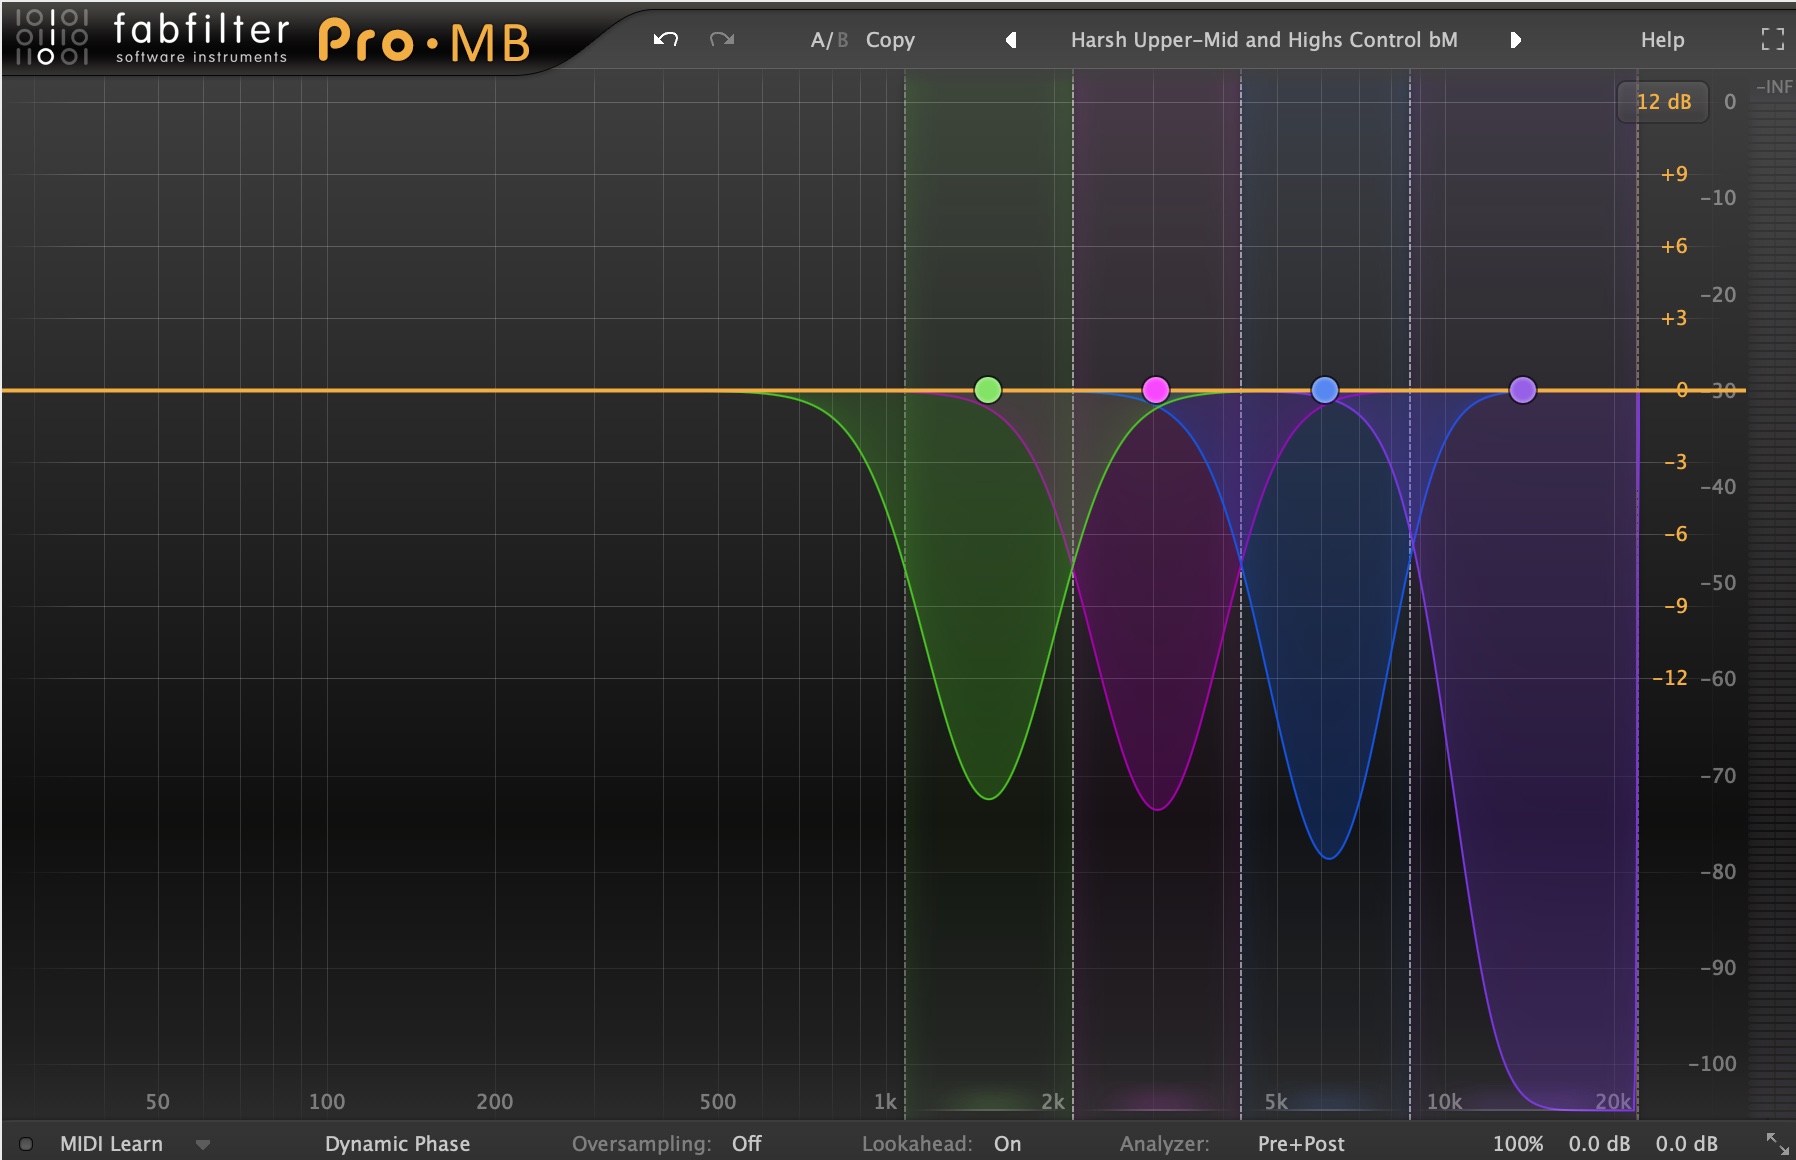Change the Analyzer Pre+Post setting
The height and width of the screenshot is (1160, 1796).
point(1302,1144)
